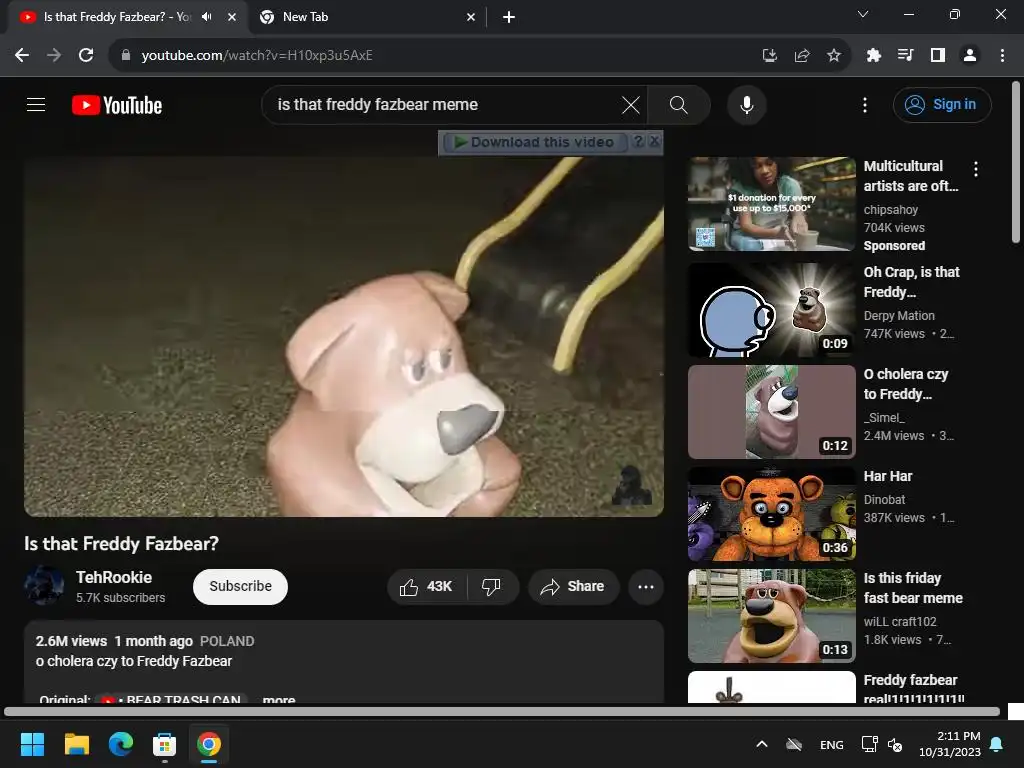Image resolution: width=1024 pixels, height=768 pixels.
Task: View site information lock icon
Action: (x=126, y=56)
